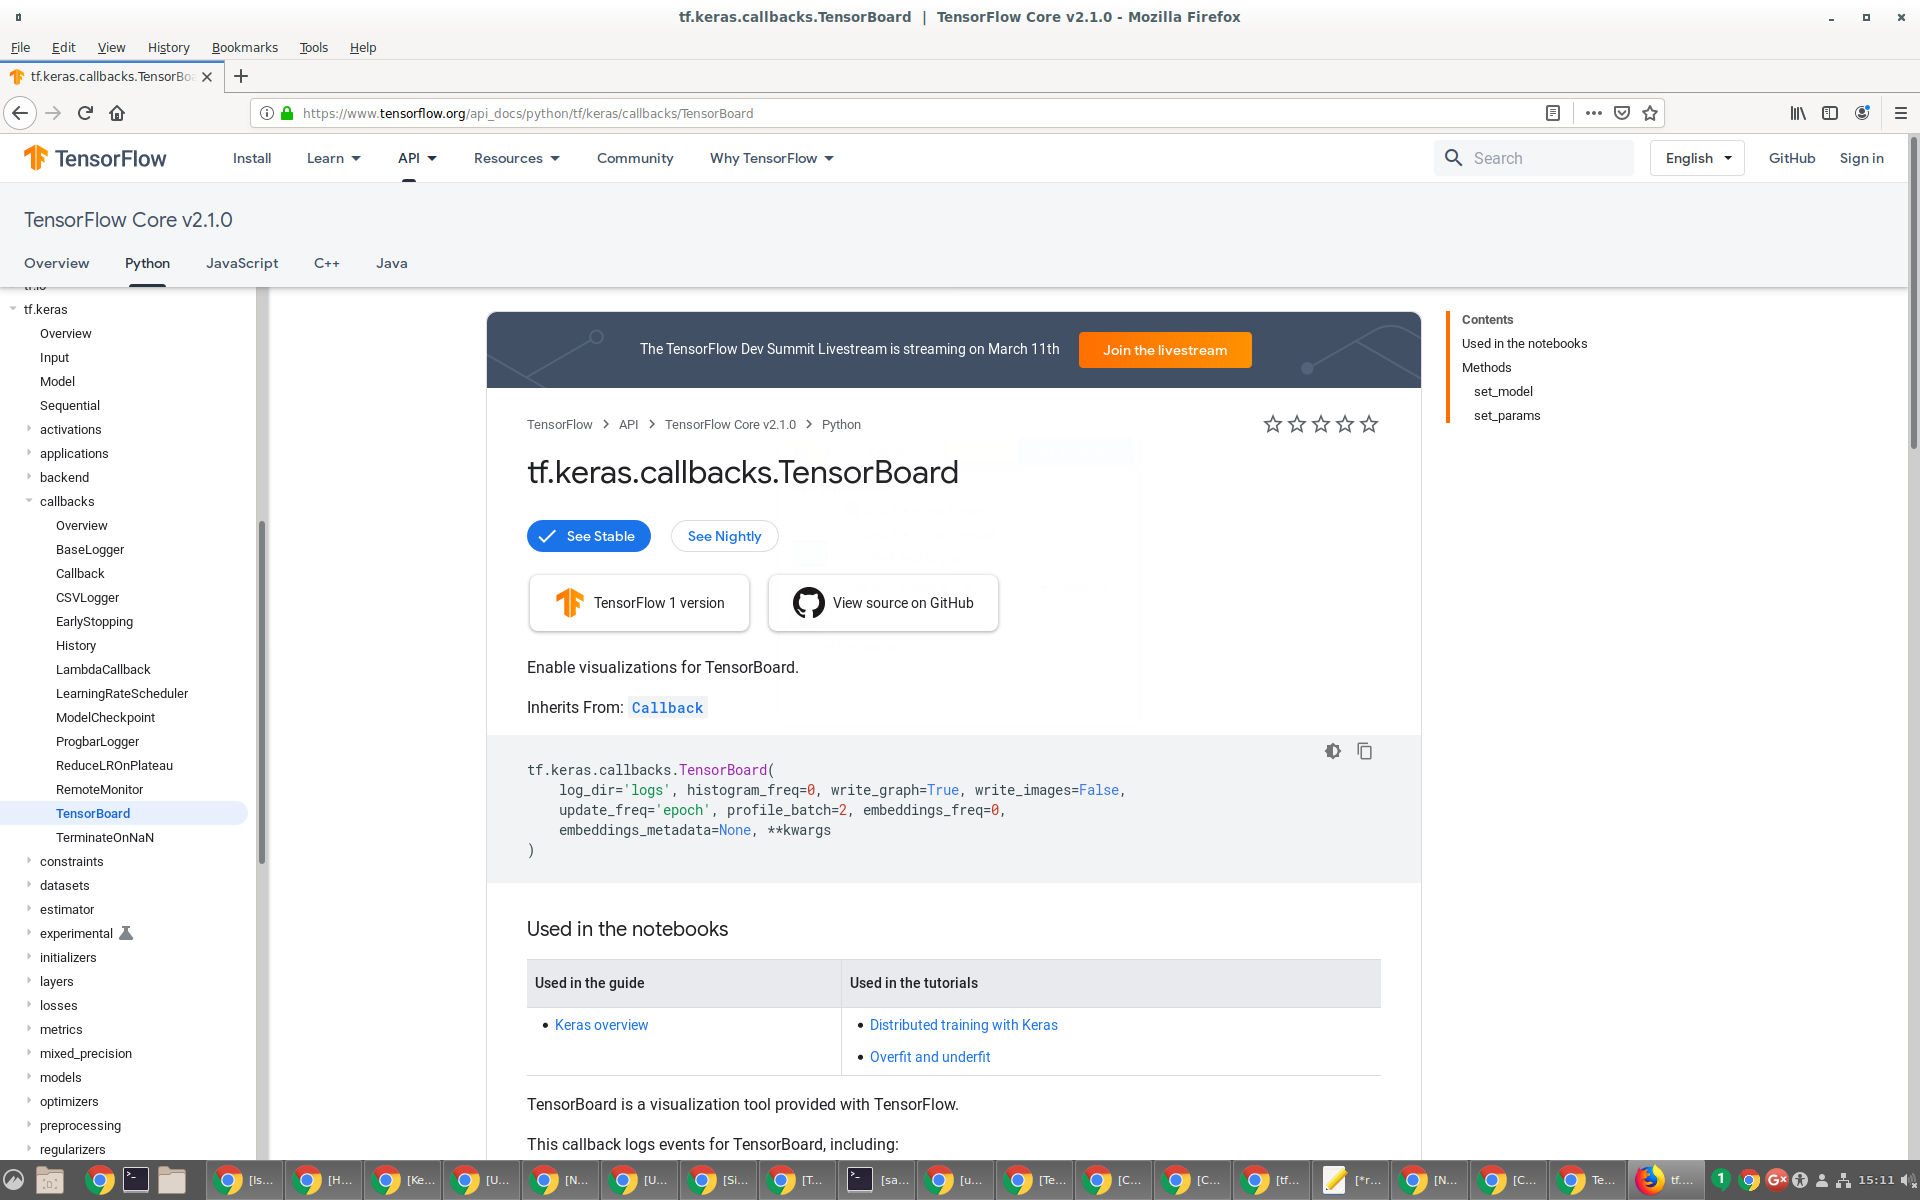The image size is (1920, 1200).
Task: Open the Overfit and underfit tutorial link
Action: tap(930, 1057)
